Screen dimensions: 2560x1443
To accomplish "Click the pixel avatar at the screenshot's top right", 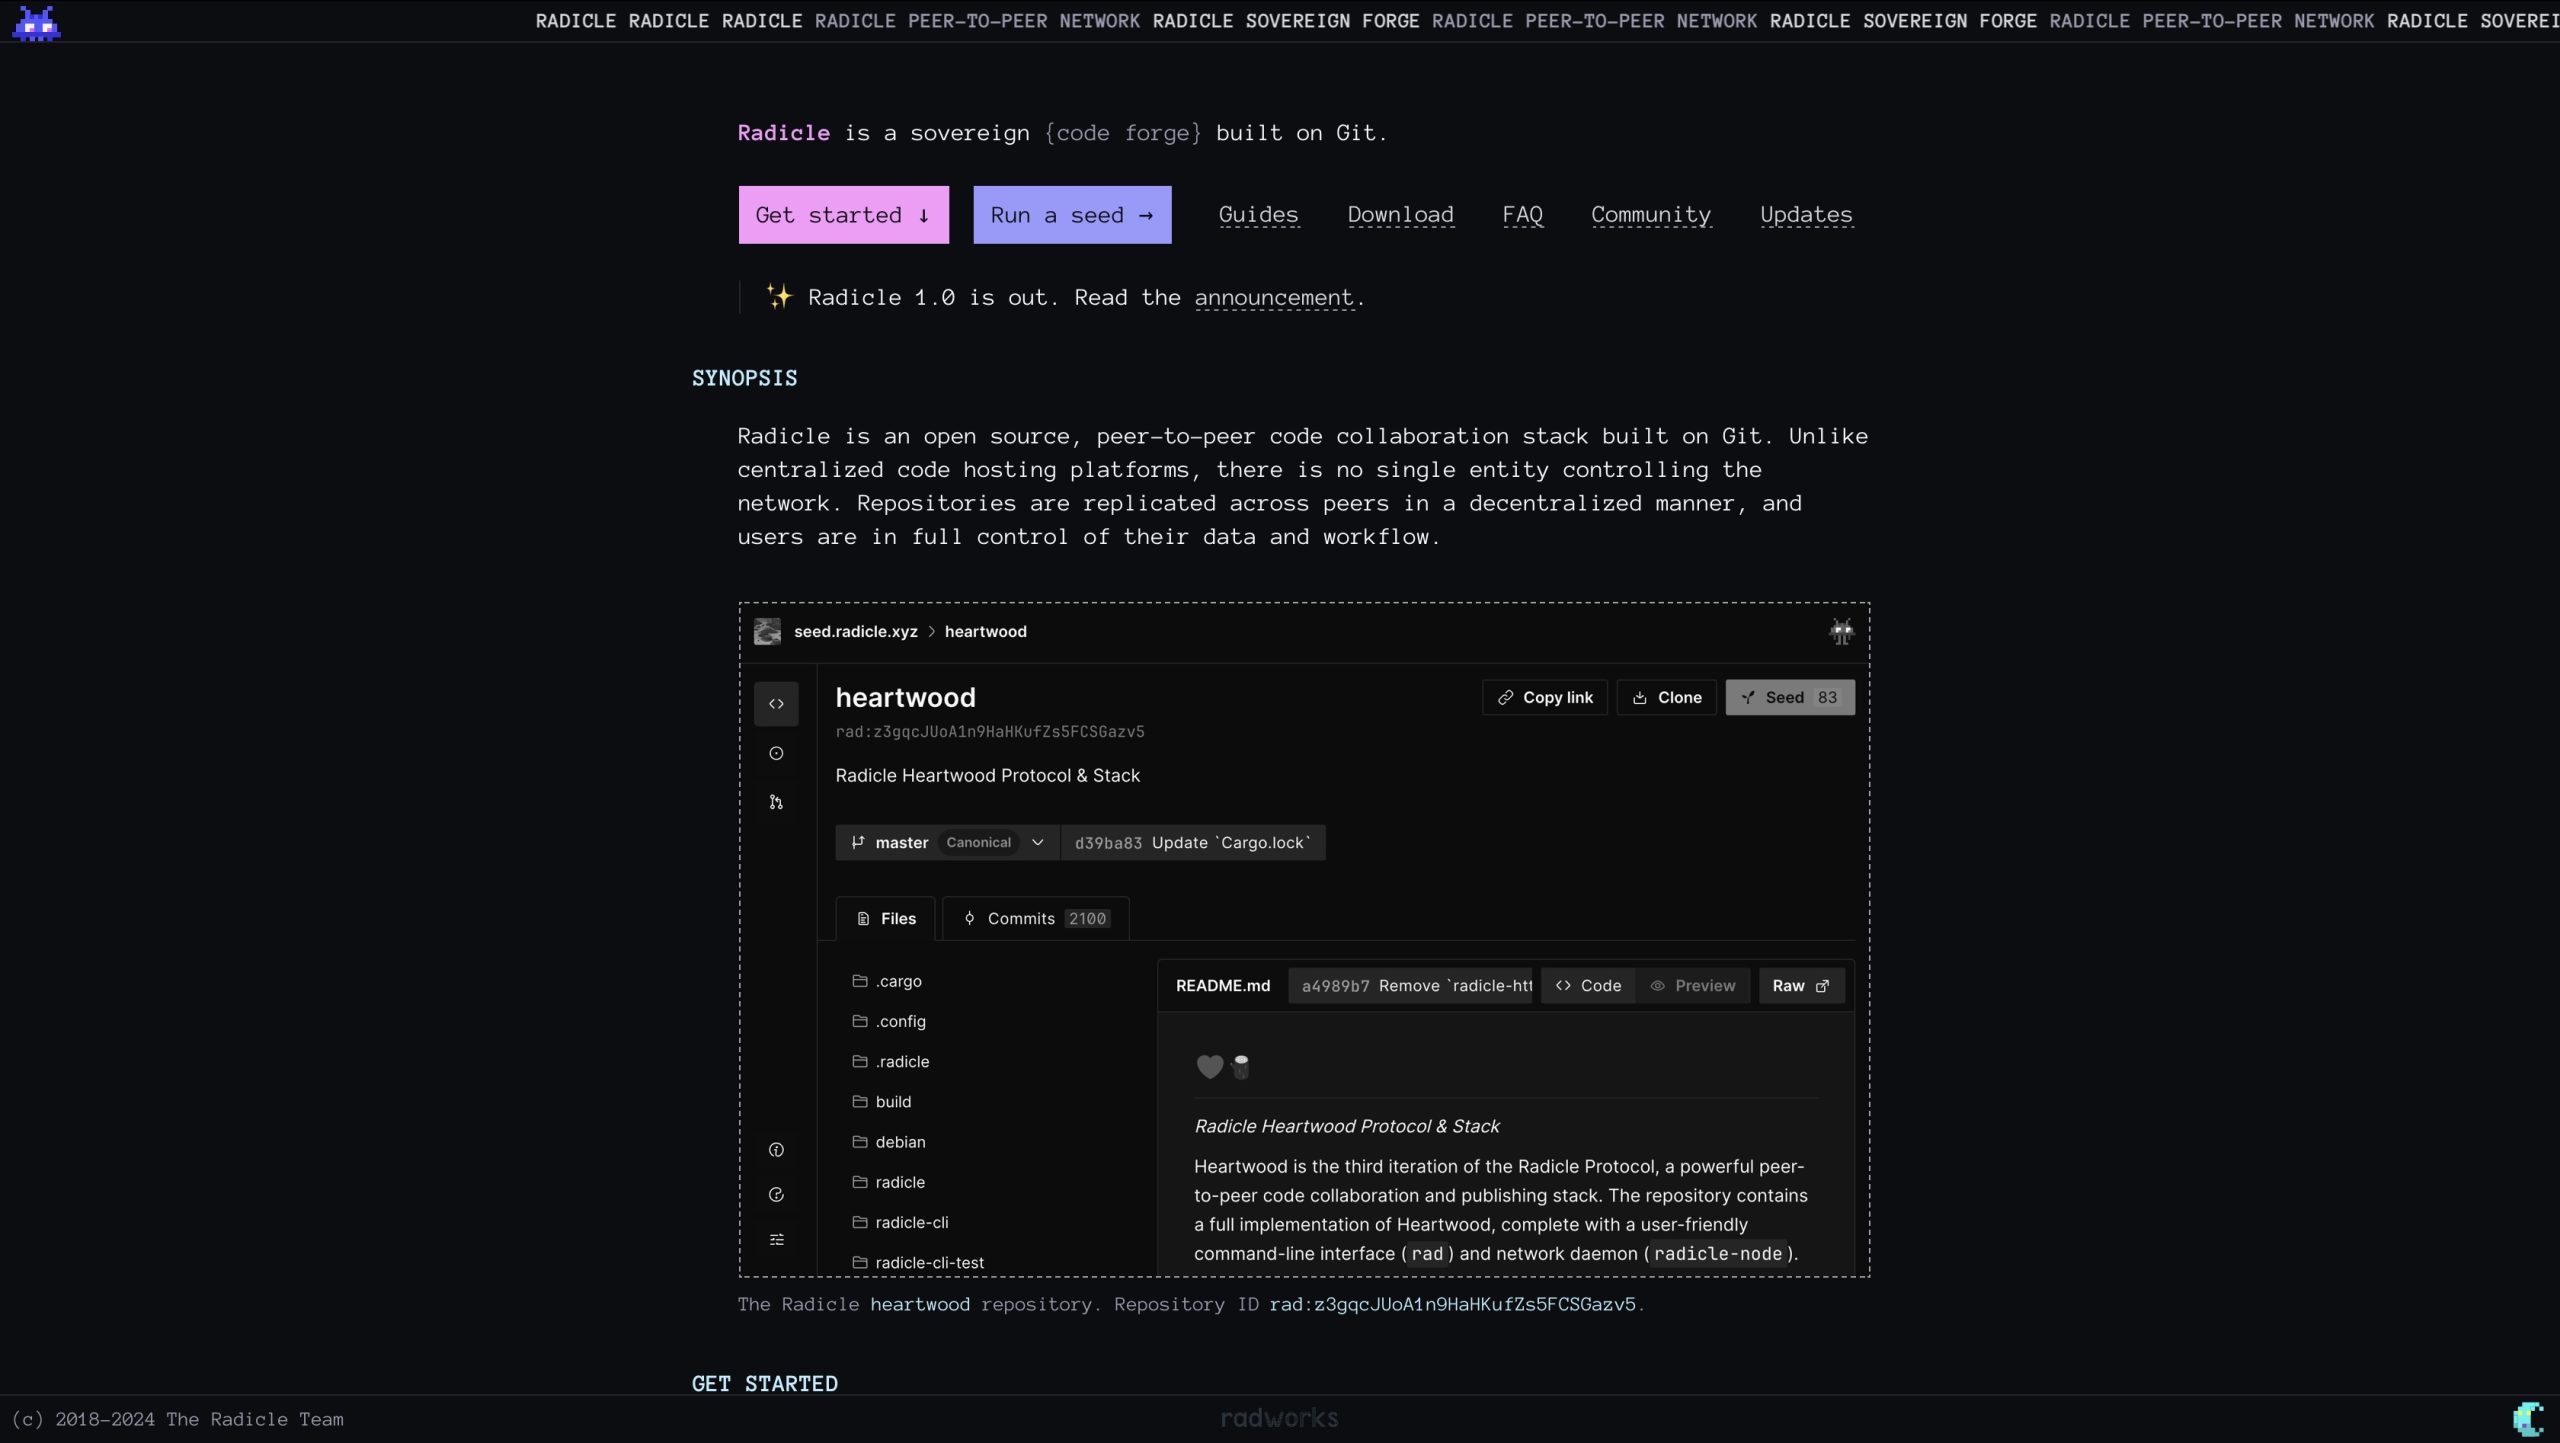I will [1841, 632].
